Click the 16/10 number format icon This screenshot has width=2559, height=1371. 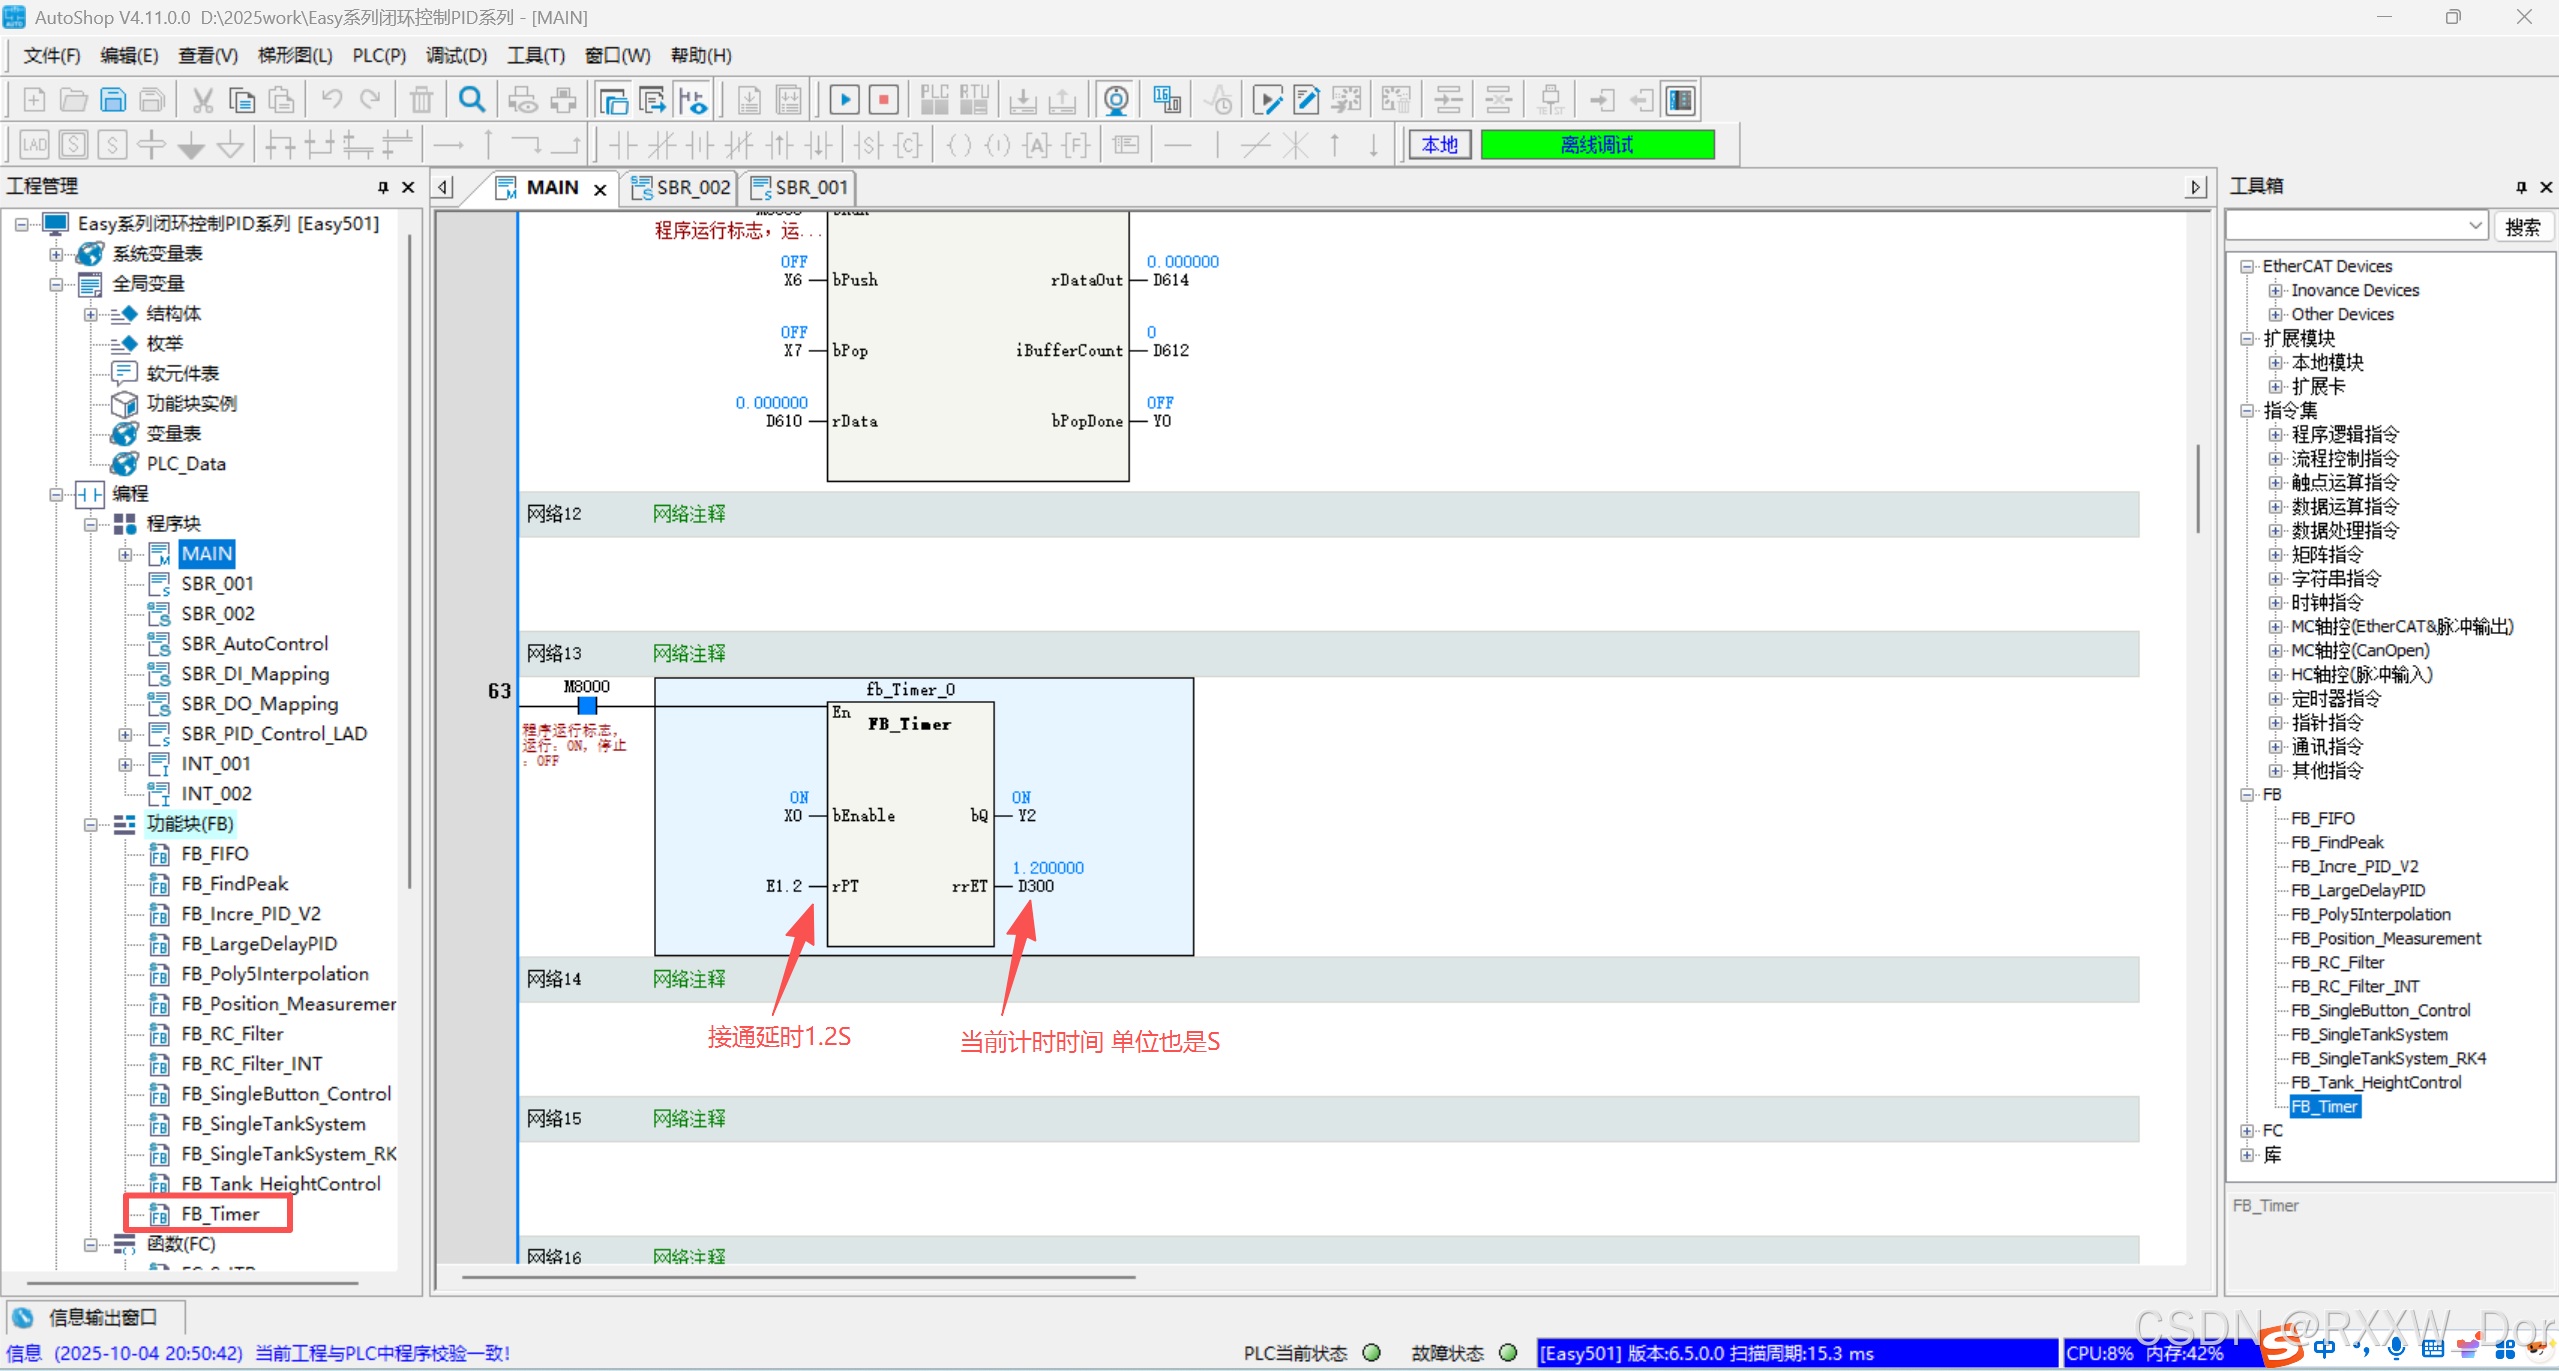(x=1166, y=100)
